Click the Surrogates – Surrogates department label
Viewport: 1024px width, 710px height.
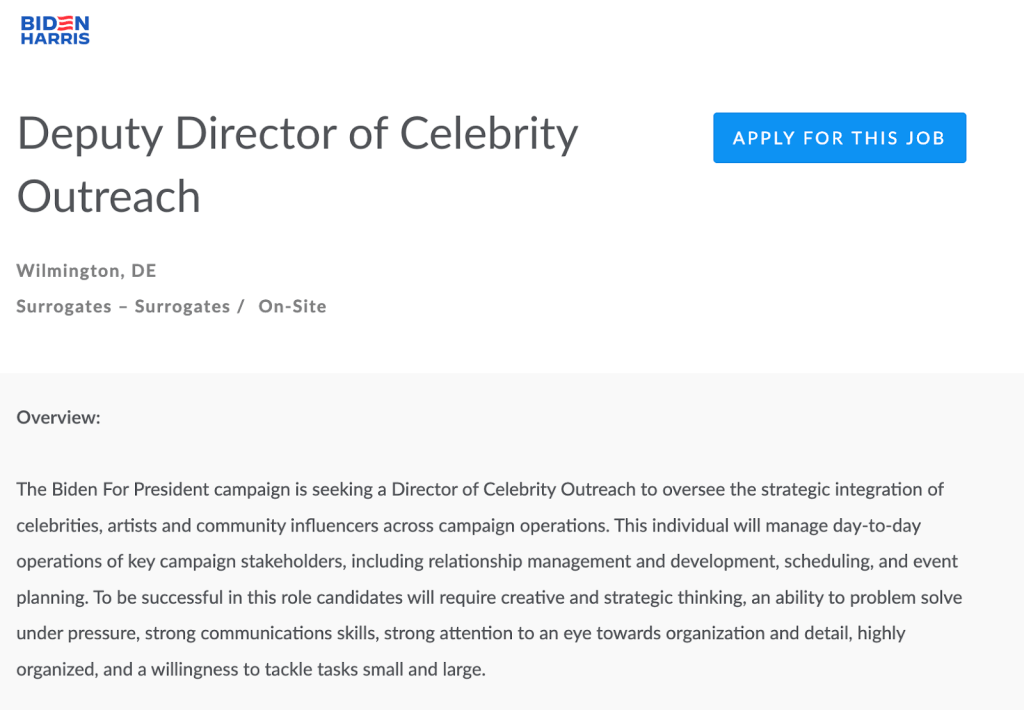(123, 307)
